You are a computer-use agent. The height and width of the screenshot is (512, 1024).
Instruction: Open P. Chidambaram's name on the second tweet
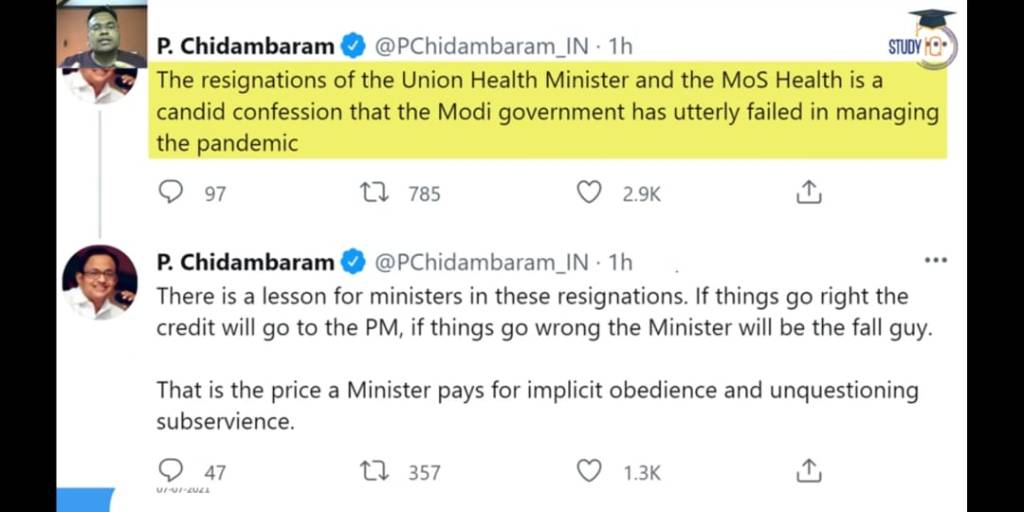245,262
